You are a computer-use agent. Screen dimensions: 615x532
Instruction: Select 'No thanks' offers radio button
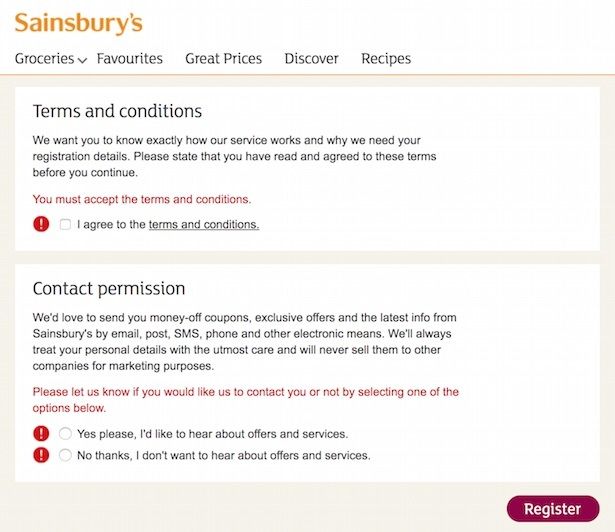click(x=65, y=455)
